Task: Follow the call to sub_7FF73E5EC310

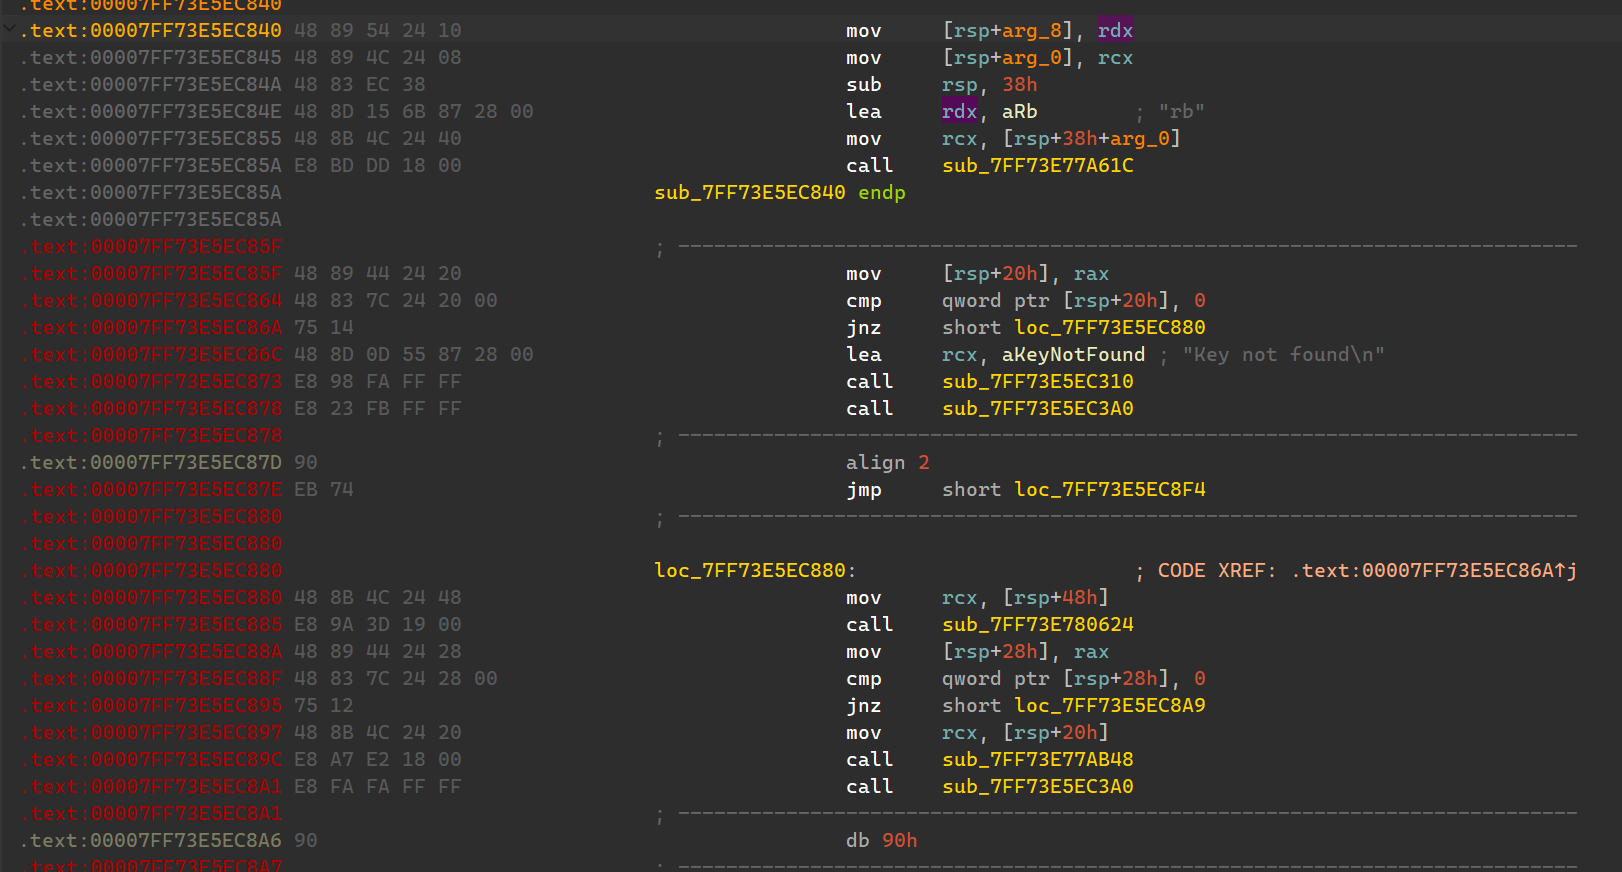Action: pos(1037,382)
